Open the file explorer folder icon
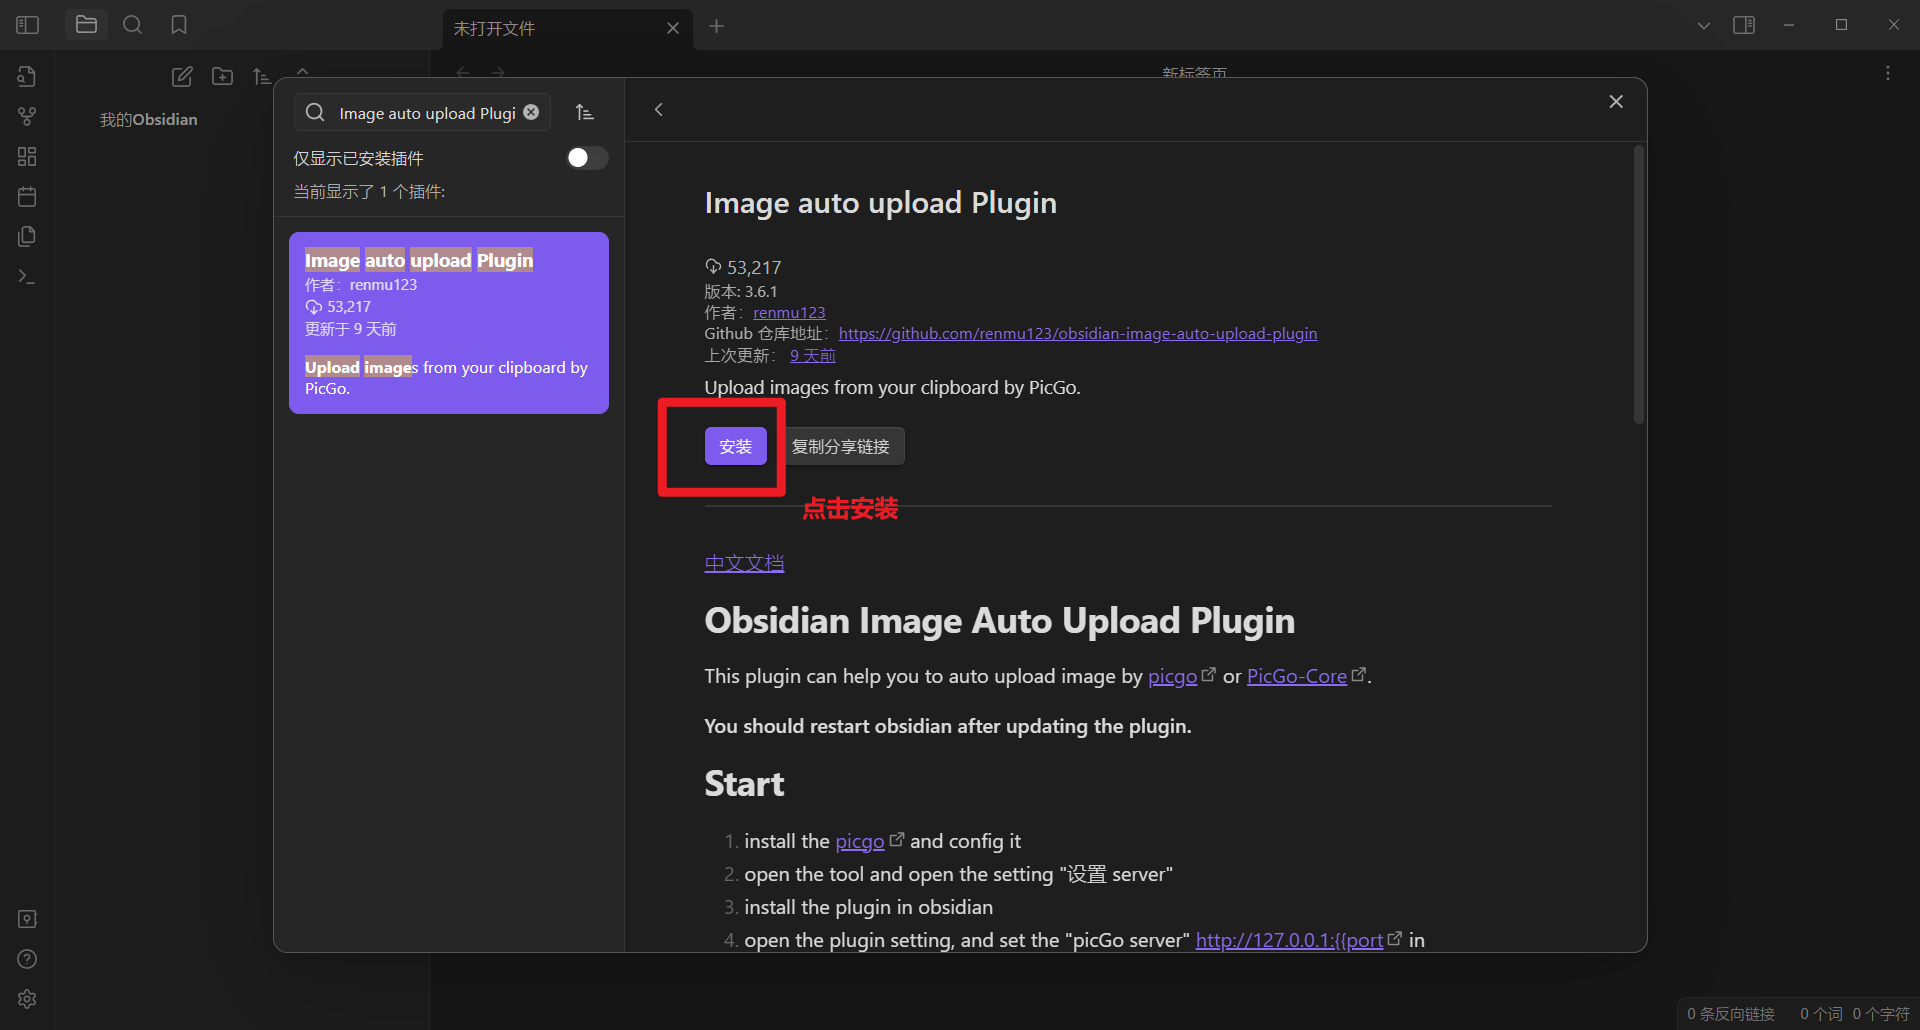The width and height of the screenshot is (1920, 1030). point(86,25)
